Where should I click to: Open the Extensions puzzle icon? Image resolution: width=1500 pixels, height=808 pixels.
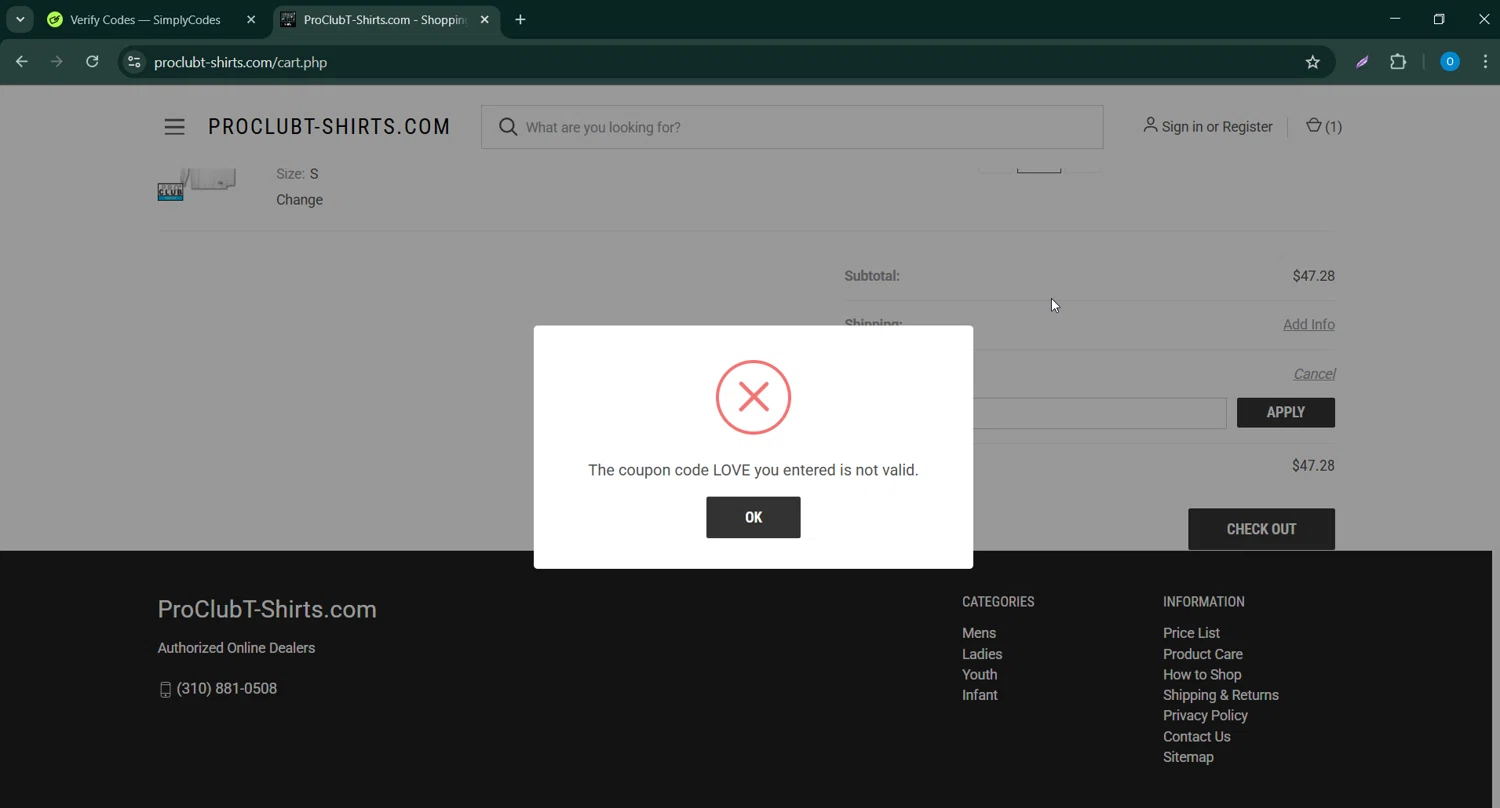[1398, 62]
